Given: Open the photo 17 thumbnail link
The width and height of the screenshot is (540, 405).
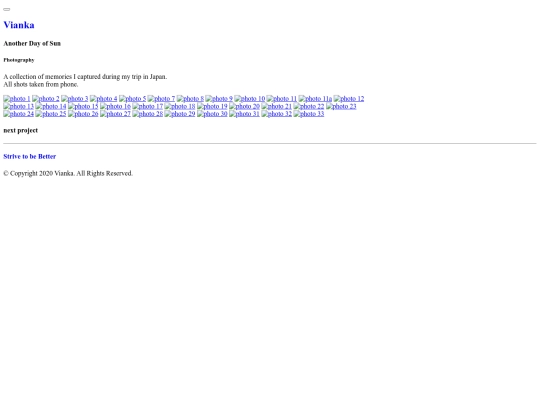Looking at the screenshot, I should [x=148, y=106].
